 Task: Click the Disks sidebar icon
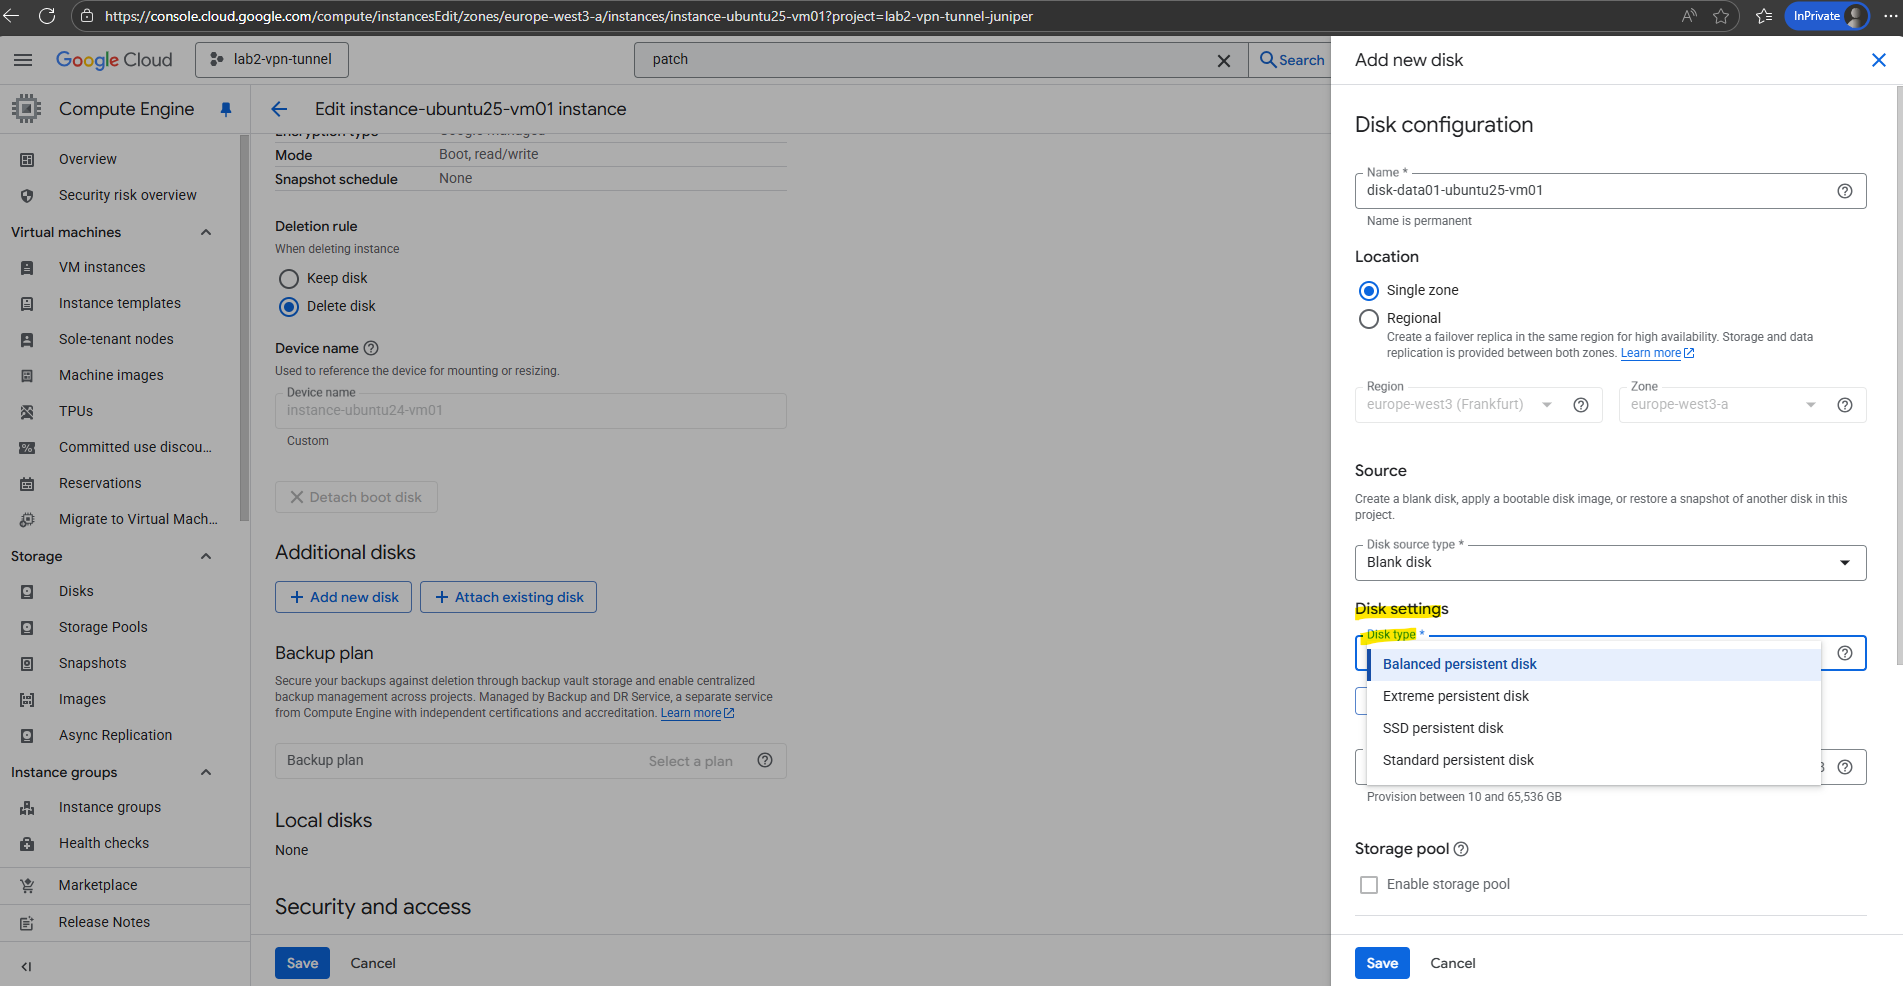point(27,591)
